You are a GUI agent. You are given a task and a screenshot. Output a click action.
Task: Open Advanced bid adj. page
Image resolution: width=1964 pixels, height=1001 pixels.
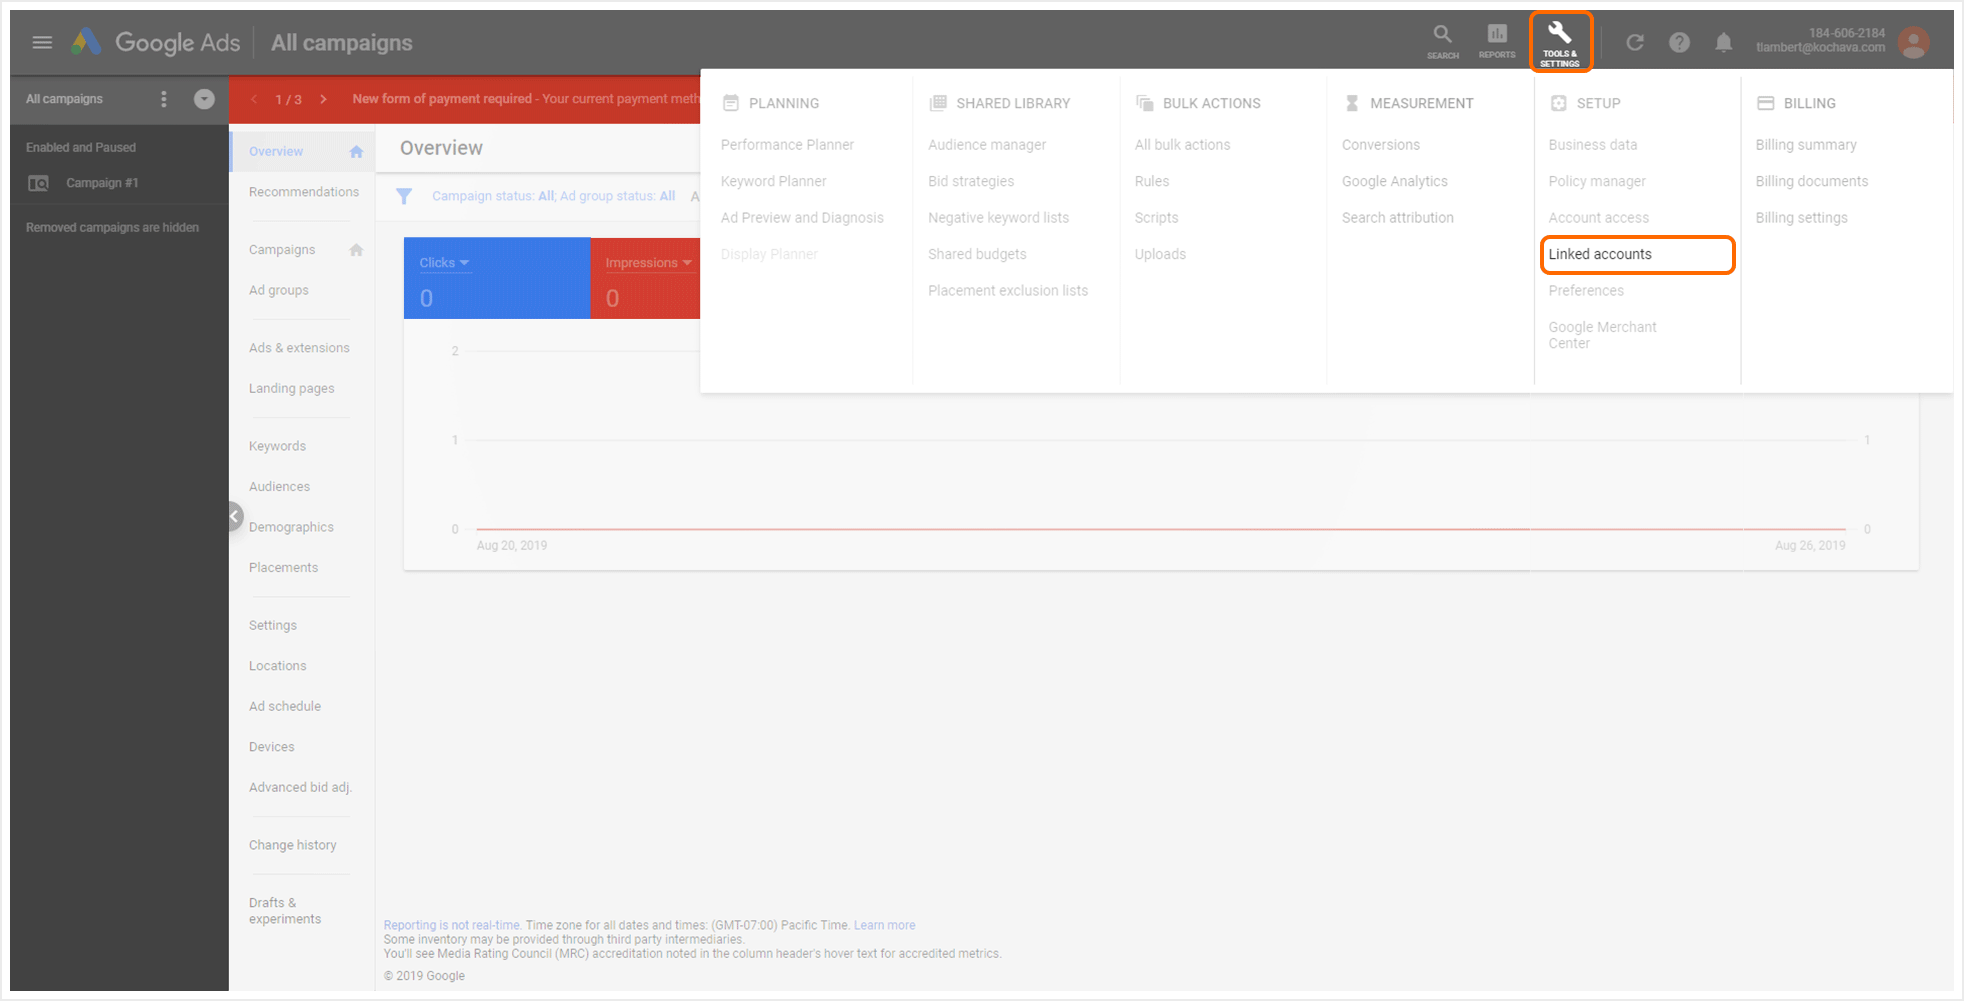coord(300,787)
